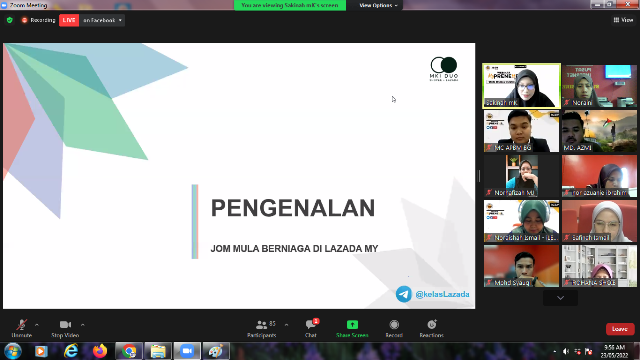Open the View Options menu
The height and width of the screenshot is (360, 640).
(378, 5)
